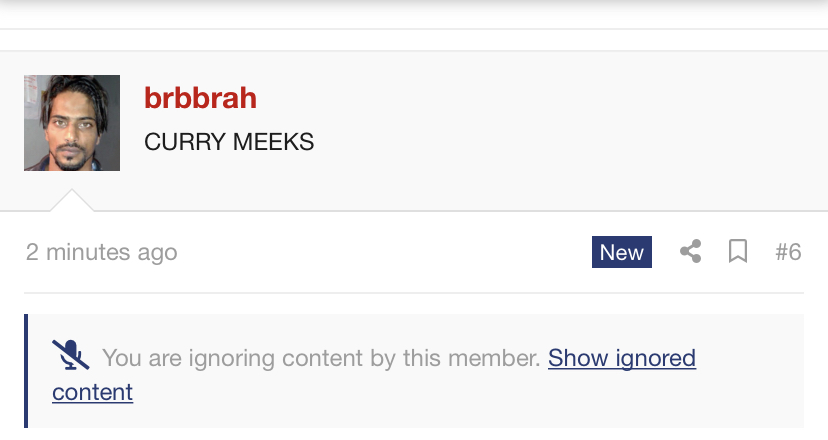Click the "Show ignored" link text
The image size is (828, 440).
coord(621,357)
